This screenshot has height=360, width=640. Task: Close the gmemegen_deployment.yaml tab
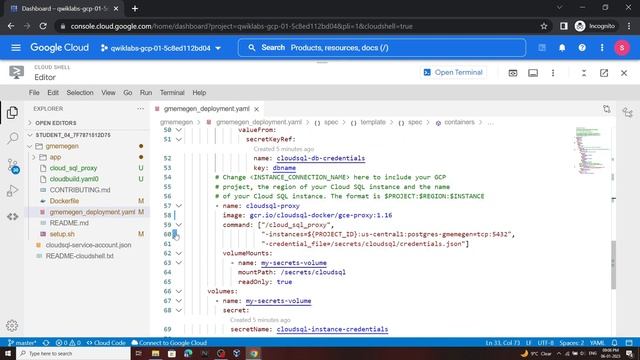point(256,109)
